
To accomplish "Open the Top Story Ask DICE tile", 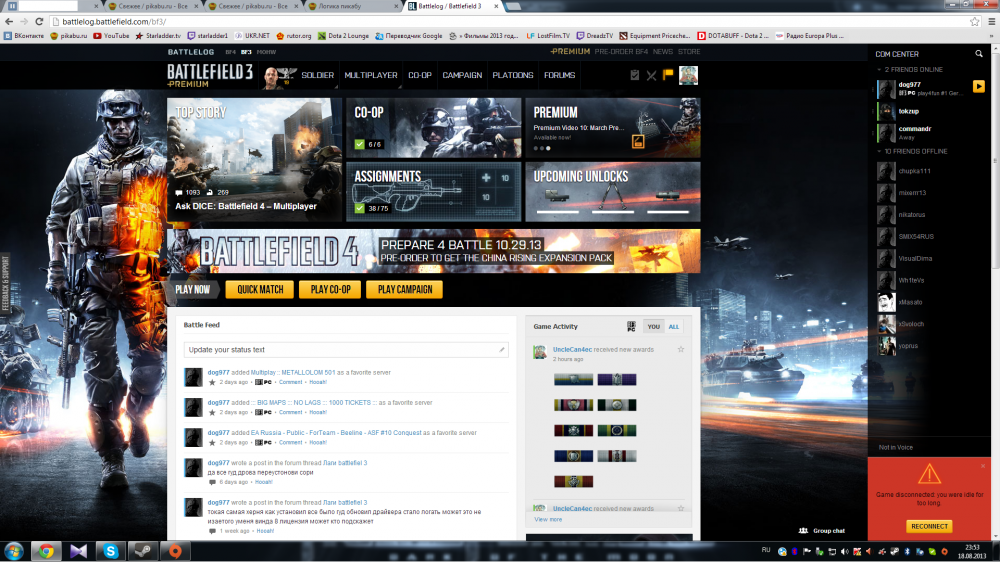I will pyautogui.click(x=254, y=159).
